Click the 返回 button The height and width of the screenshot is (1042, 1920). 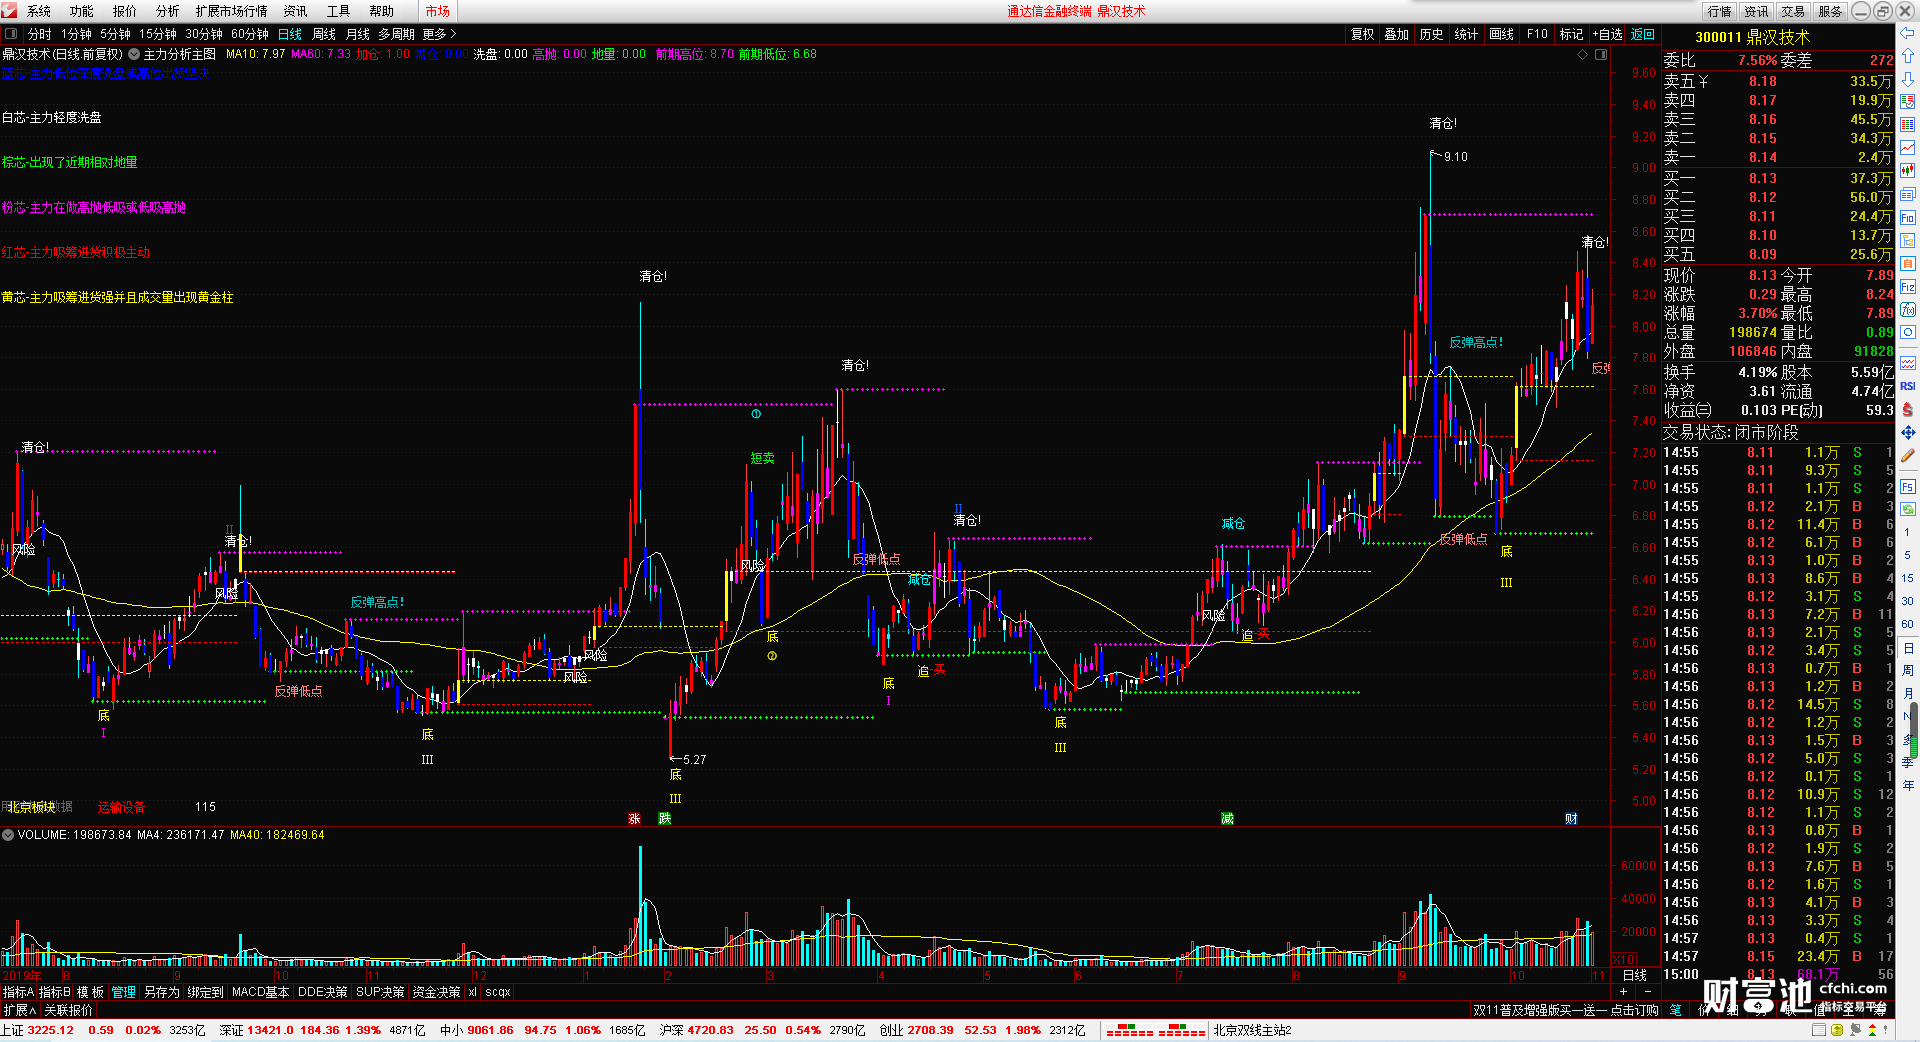coord(1643,34)
